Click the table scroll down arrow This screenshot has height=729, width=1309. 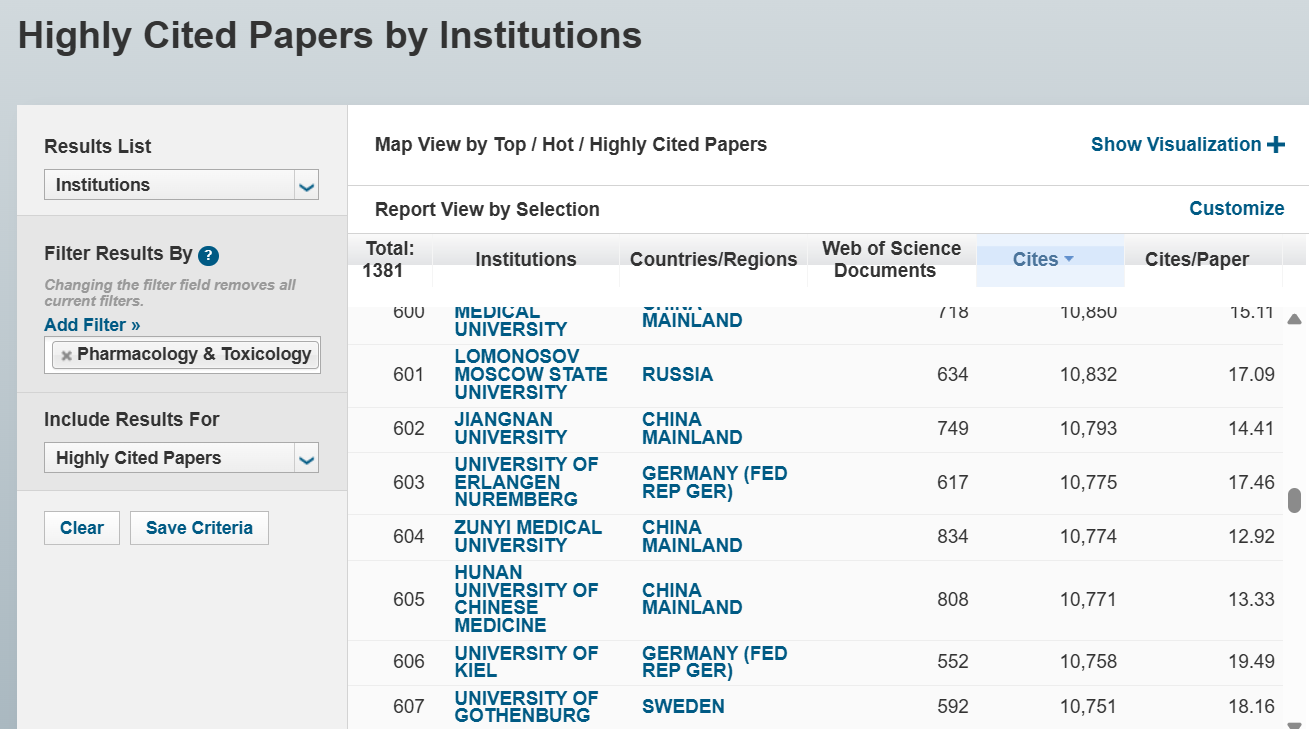tap(1294, 724)
